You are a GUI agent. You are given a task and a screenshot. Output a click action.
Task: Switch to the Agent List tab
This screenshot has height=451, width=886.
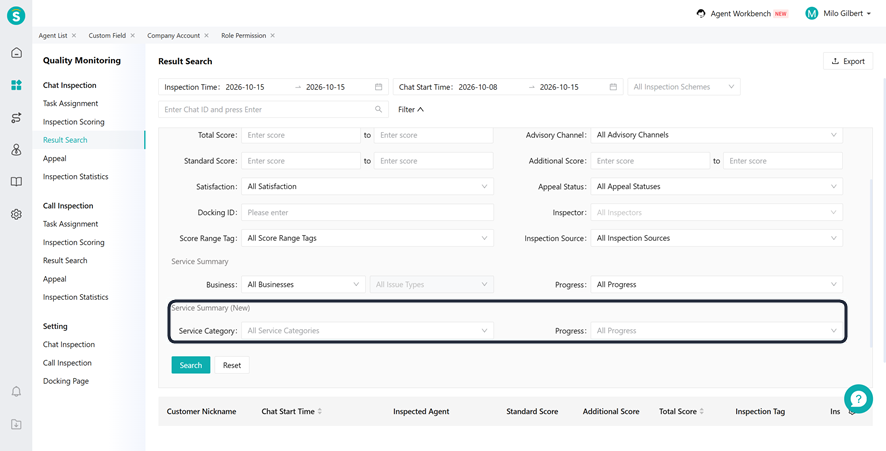tap(53, 35)
